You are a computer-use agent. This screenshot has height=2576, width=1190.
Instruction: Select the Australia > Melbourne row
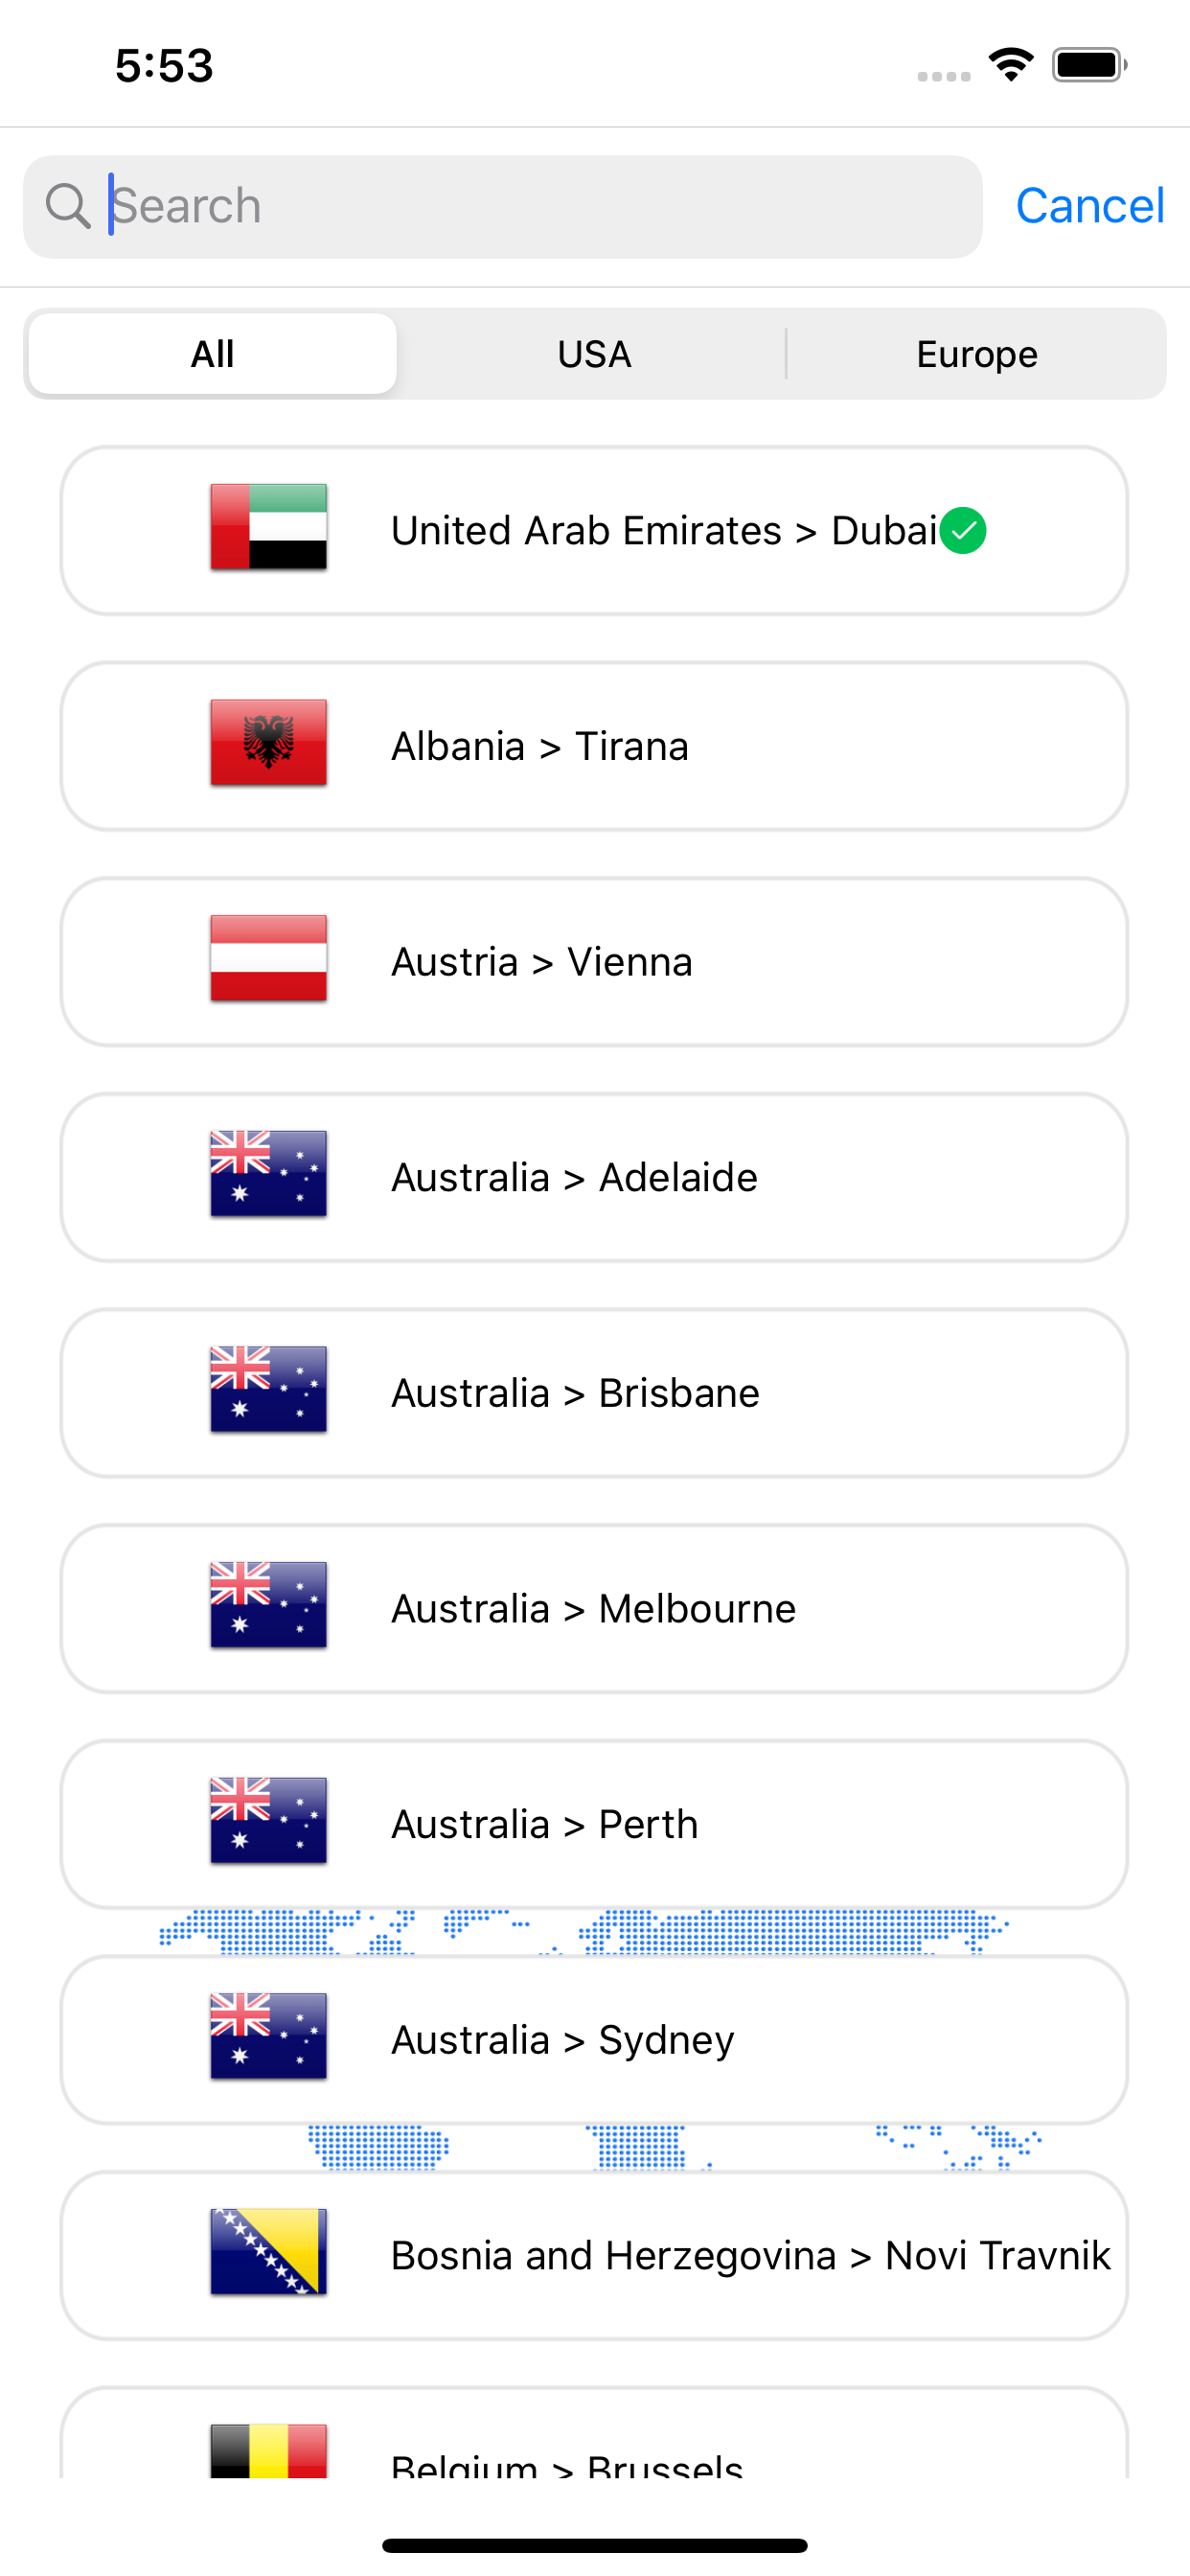(595, 1608)
